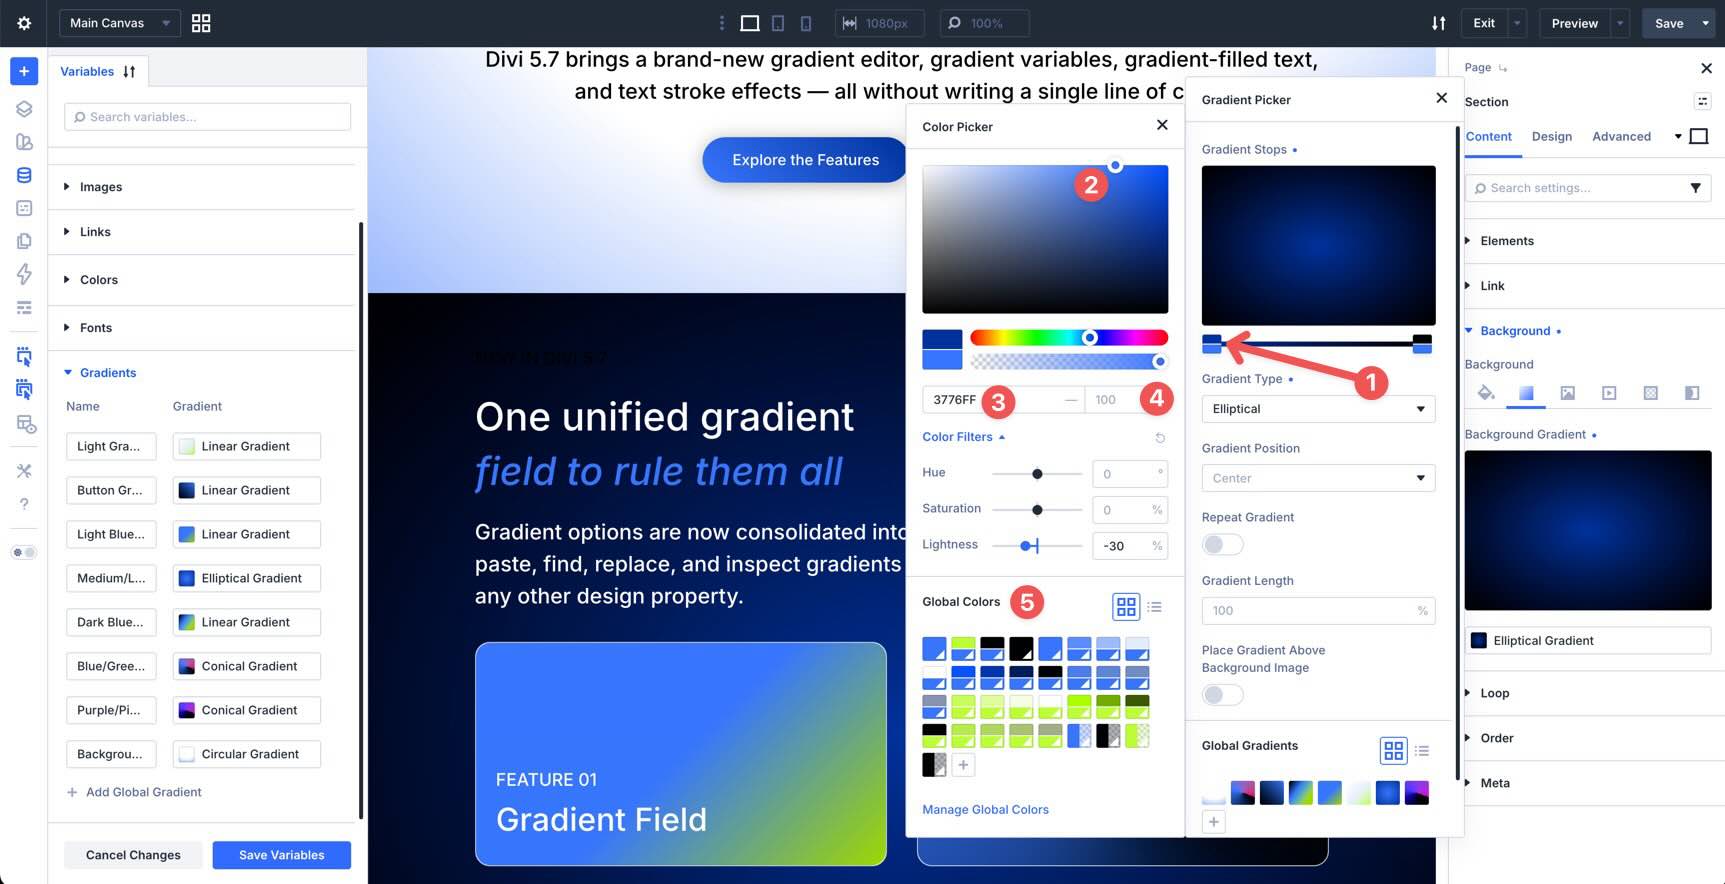Open the Save button dropdown arrow
The image size is (1725, 884).
tap(1705, 23)
